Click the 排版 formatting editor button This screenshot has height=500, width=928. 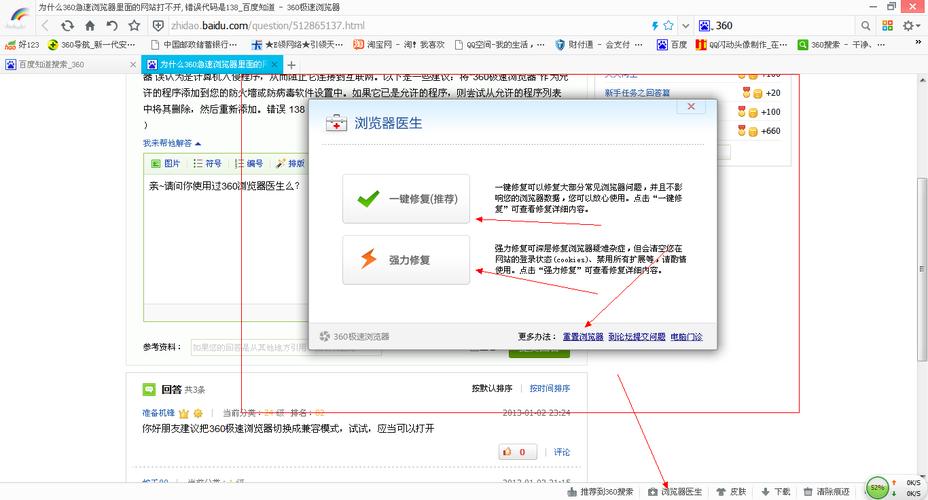[290, 163]
